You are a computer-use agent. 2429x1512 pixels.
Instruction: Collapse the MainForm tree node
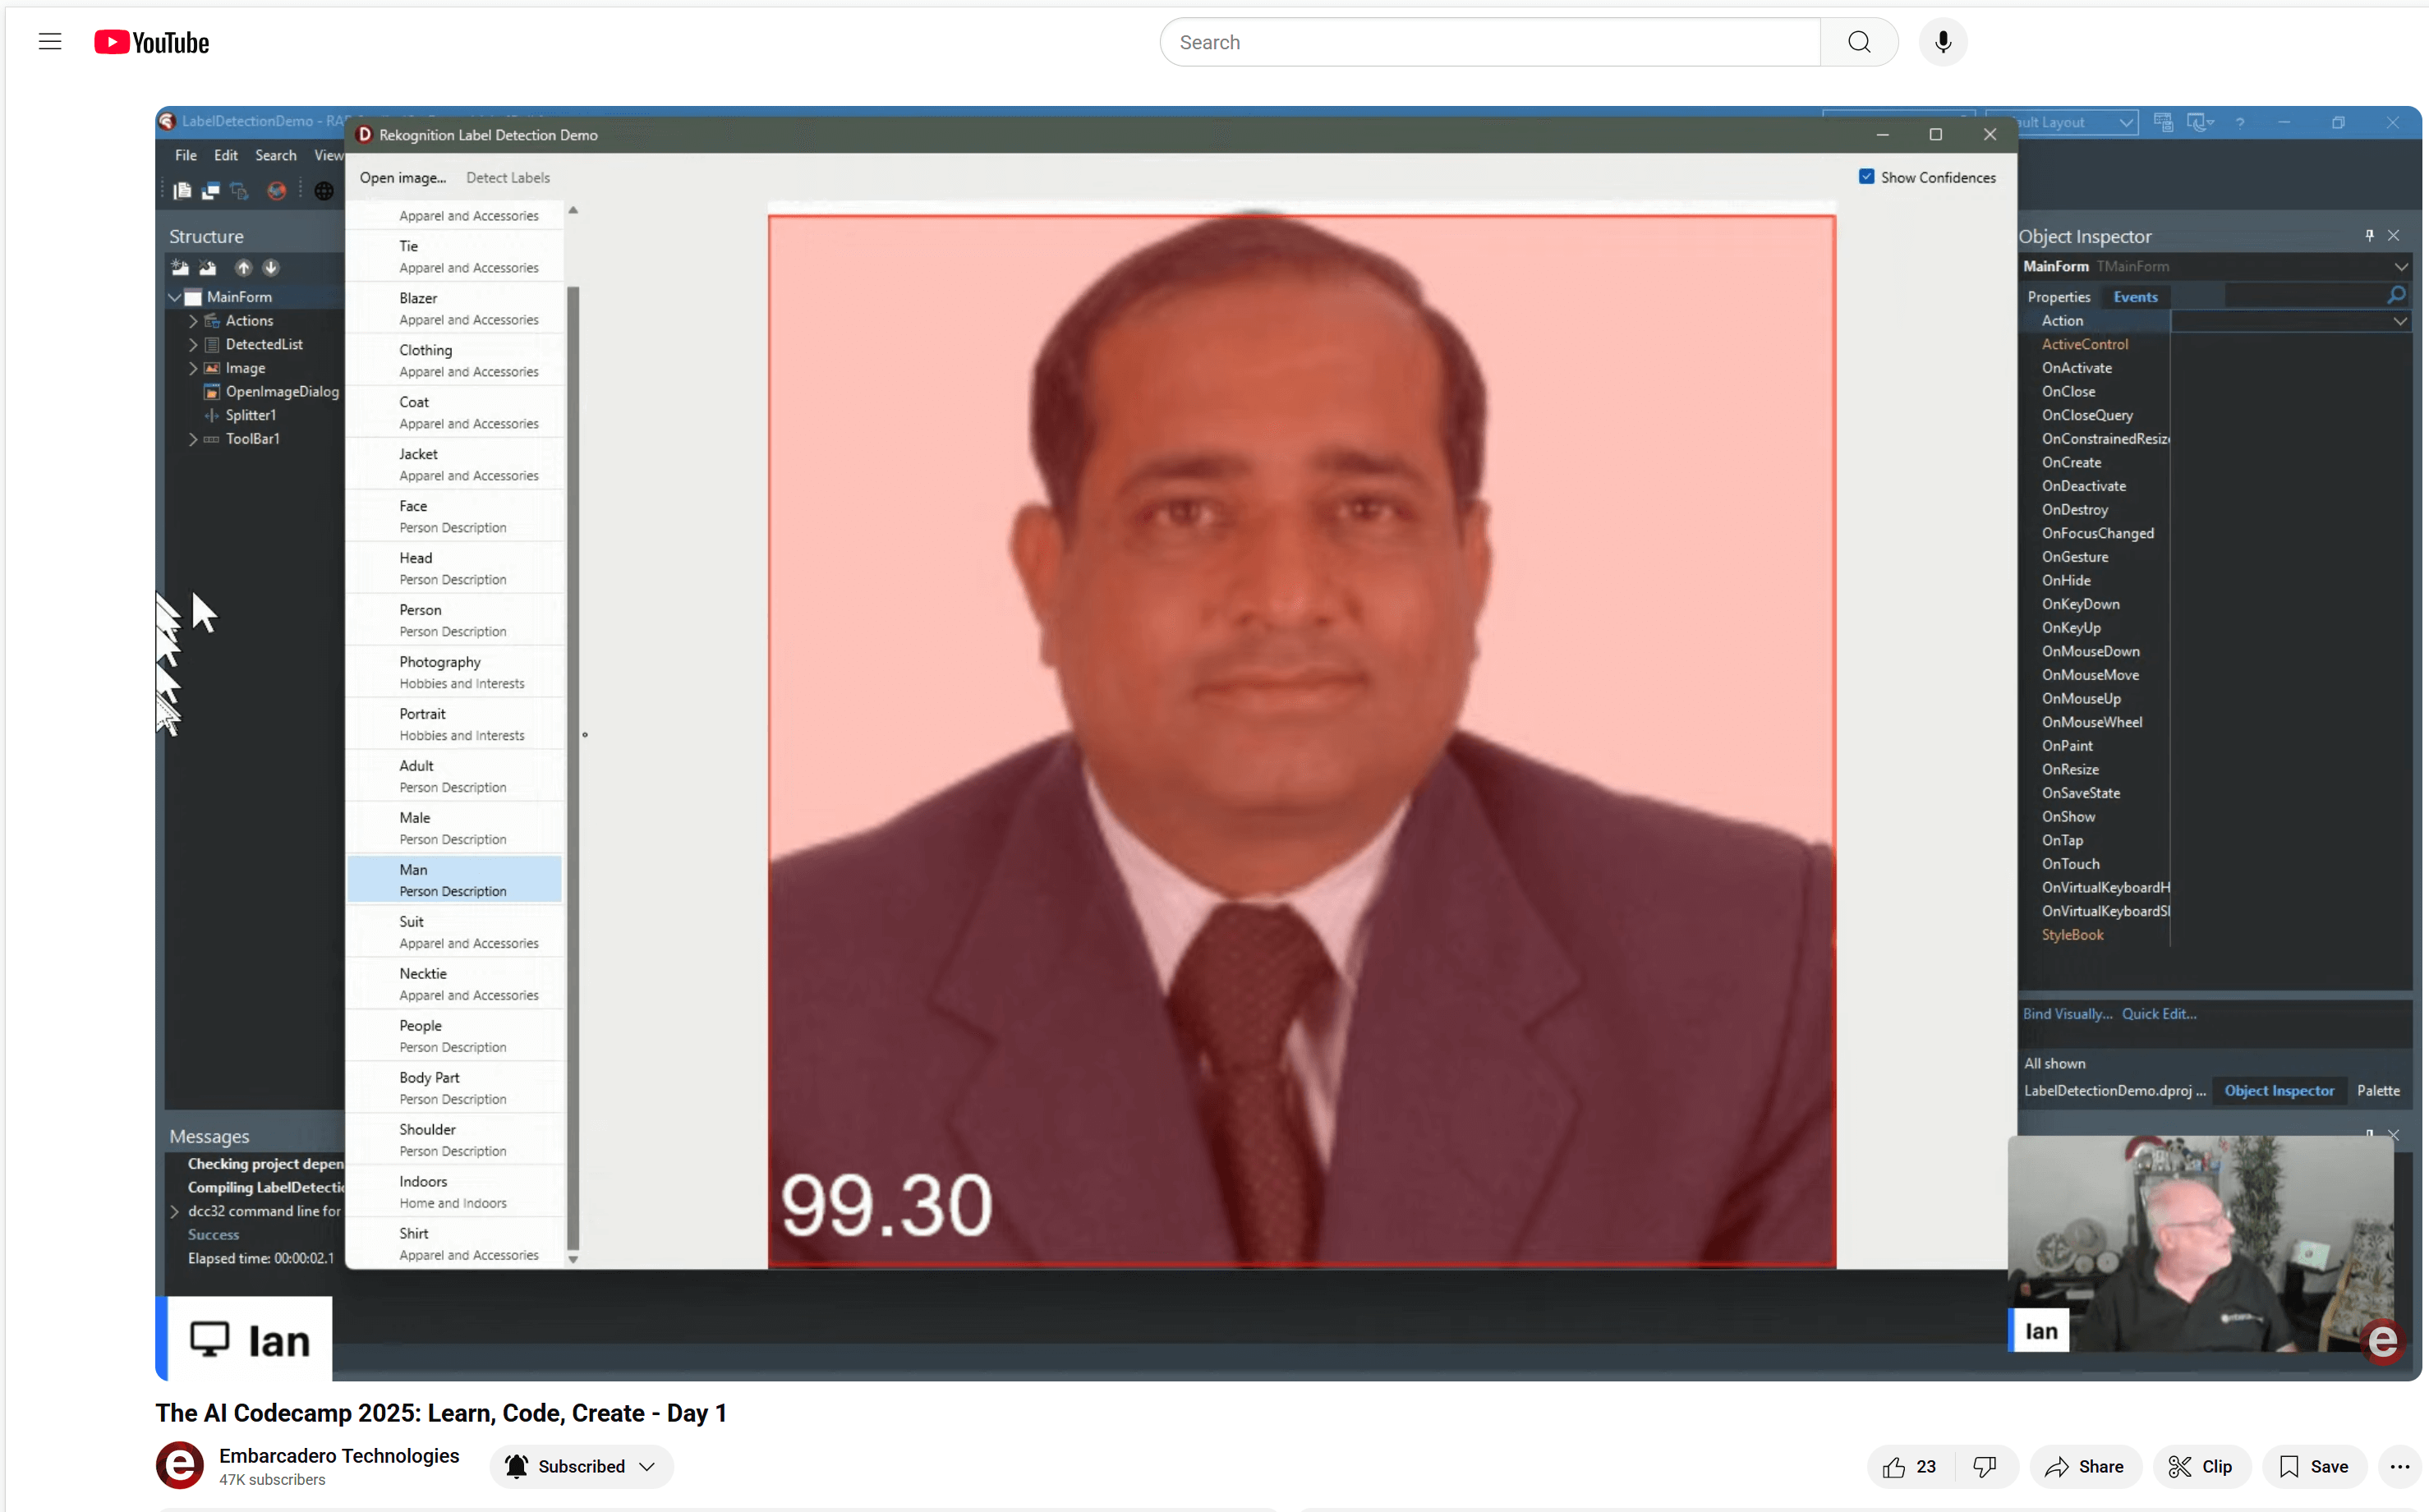pos(175,297)
